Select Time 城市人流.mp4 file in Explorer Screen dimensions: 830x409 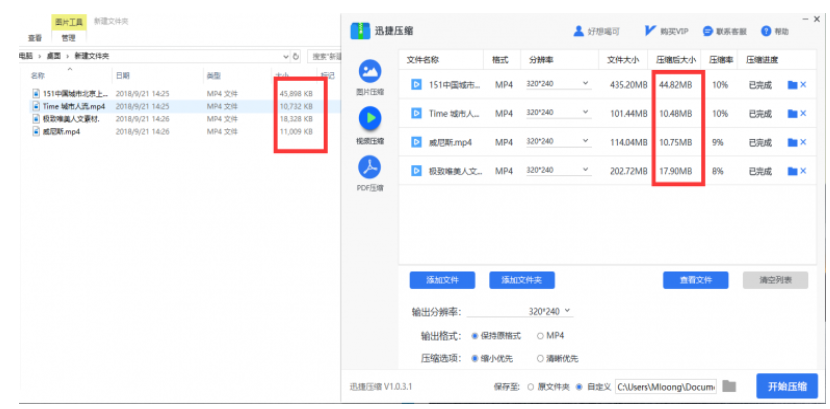coord(74,106)
